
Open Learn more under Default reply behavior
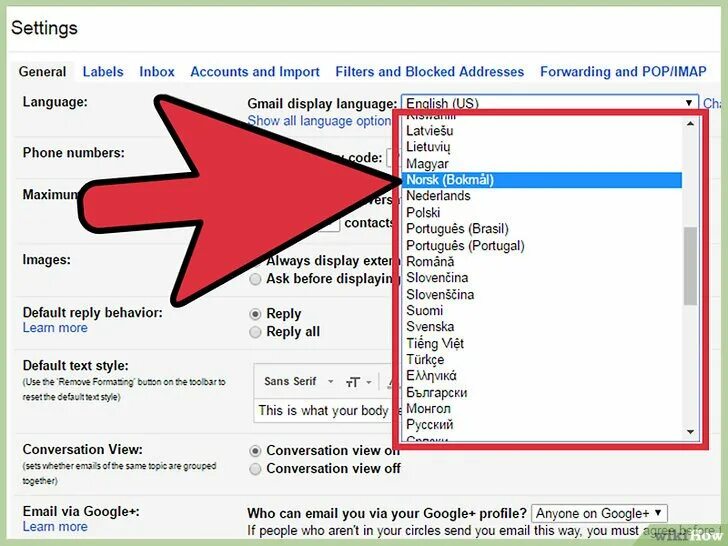click(55, 328)
